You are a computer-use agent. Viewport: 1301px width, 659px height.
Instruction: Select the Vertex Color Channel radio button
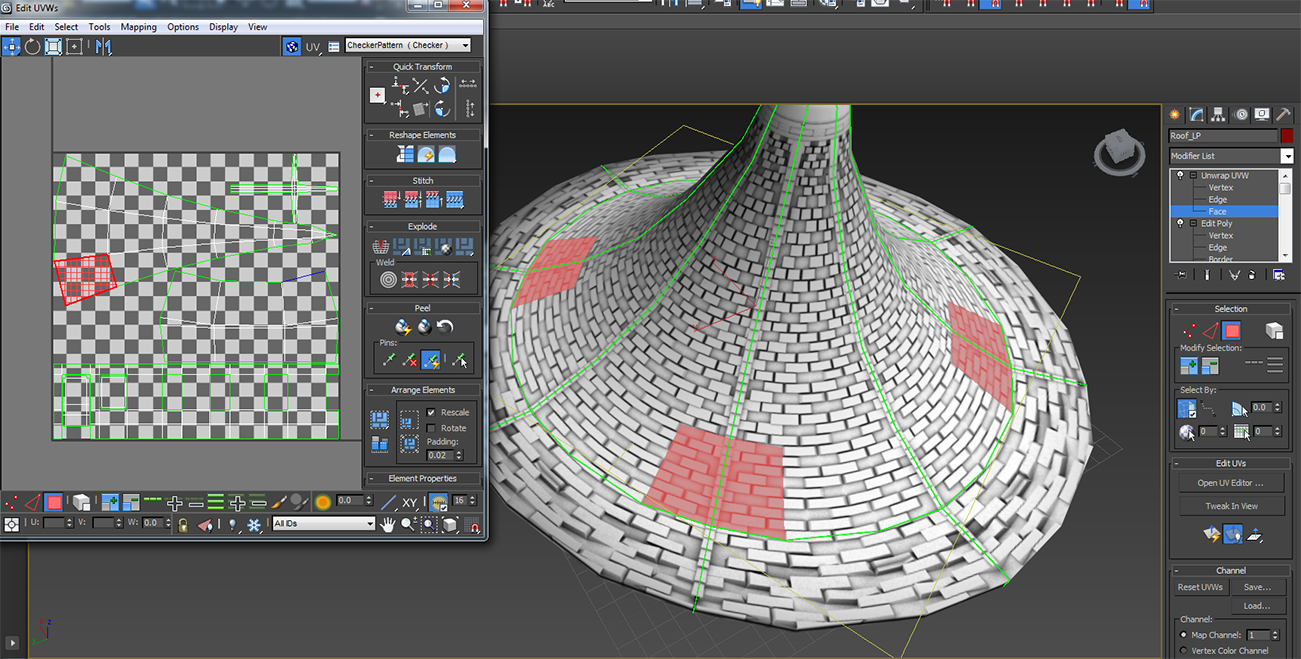tap(1185, 651)
